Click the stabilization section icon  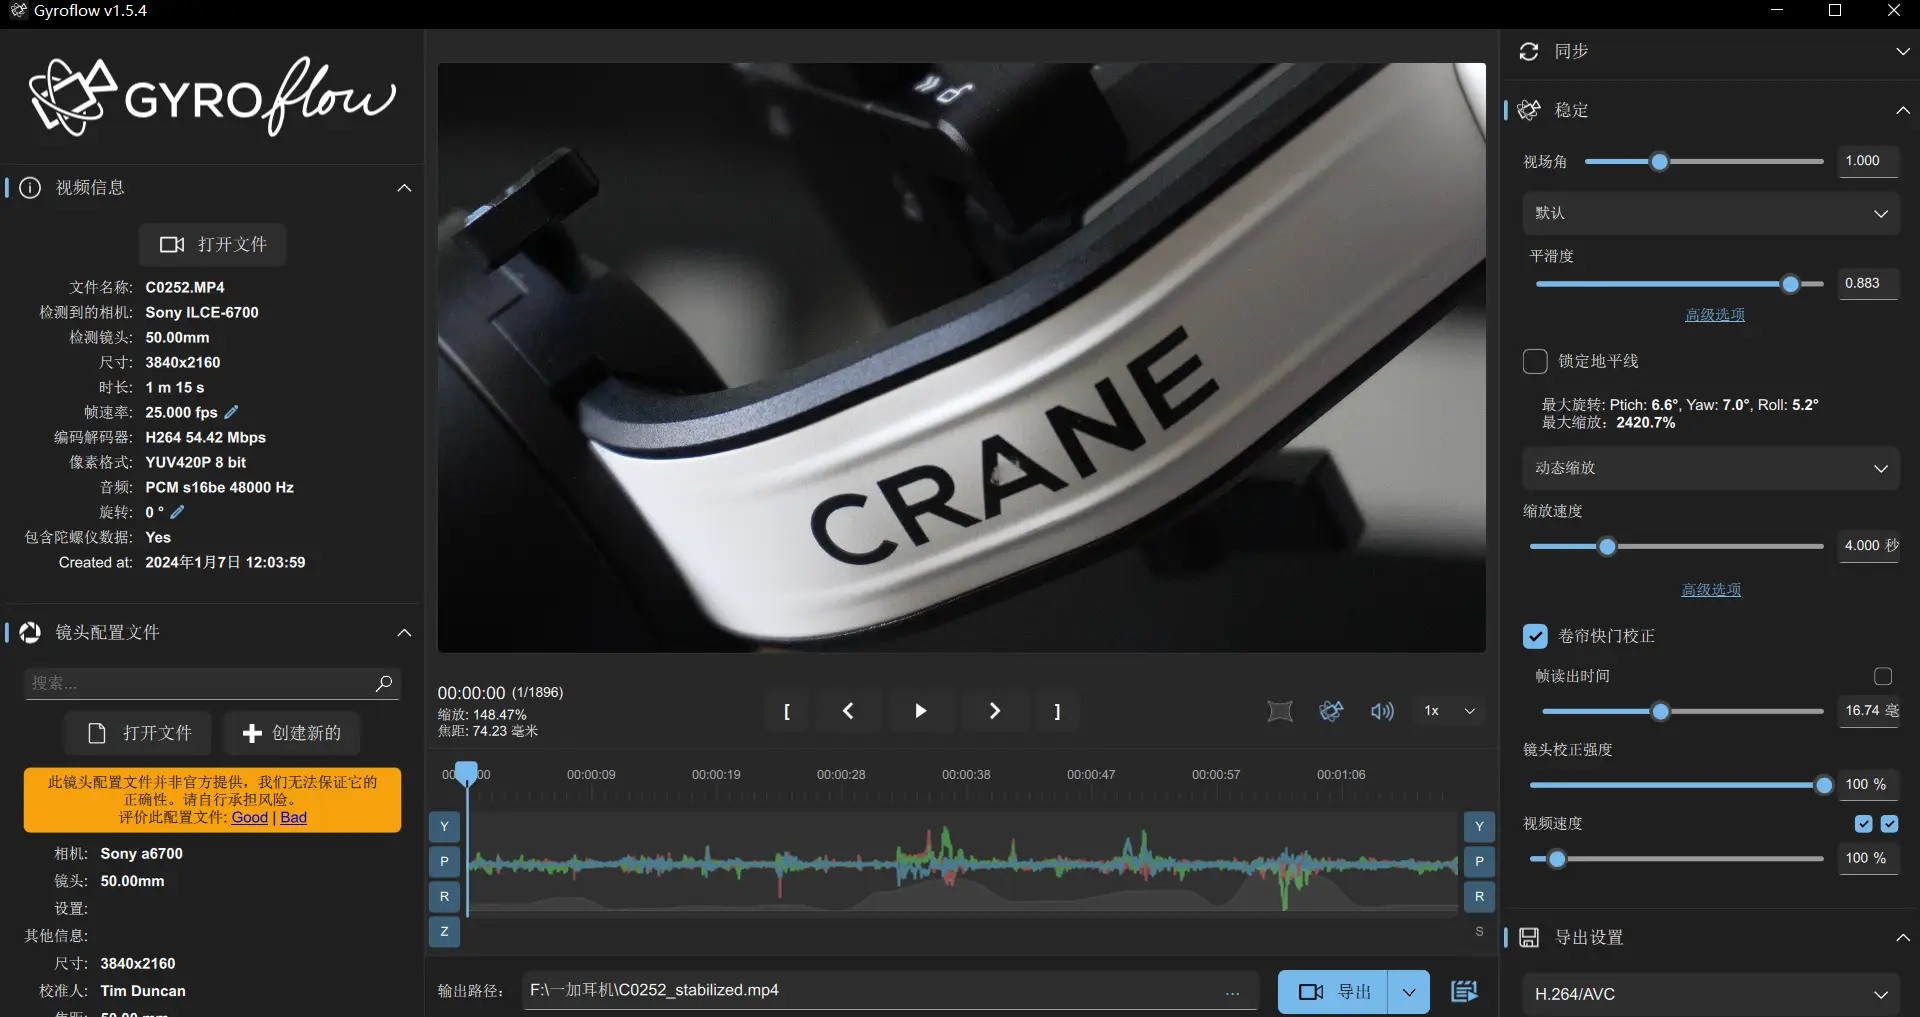[1529, 110]
